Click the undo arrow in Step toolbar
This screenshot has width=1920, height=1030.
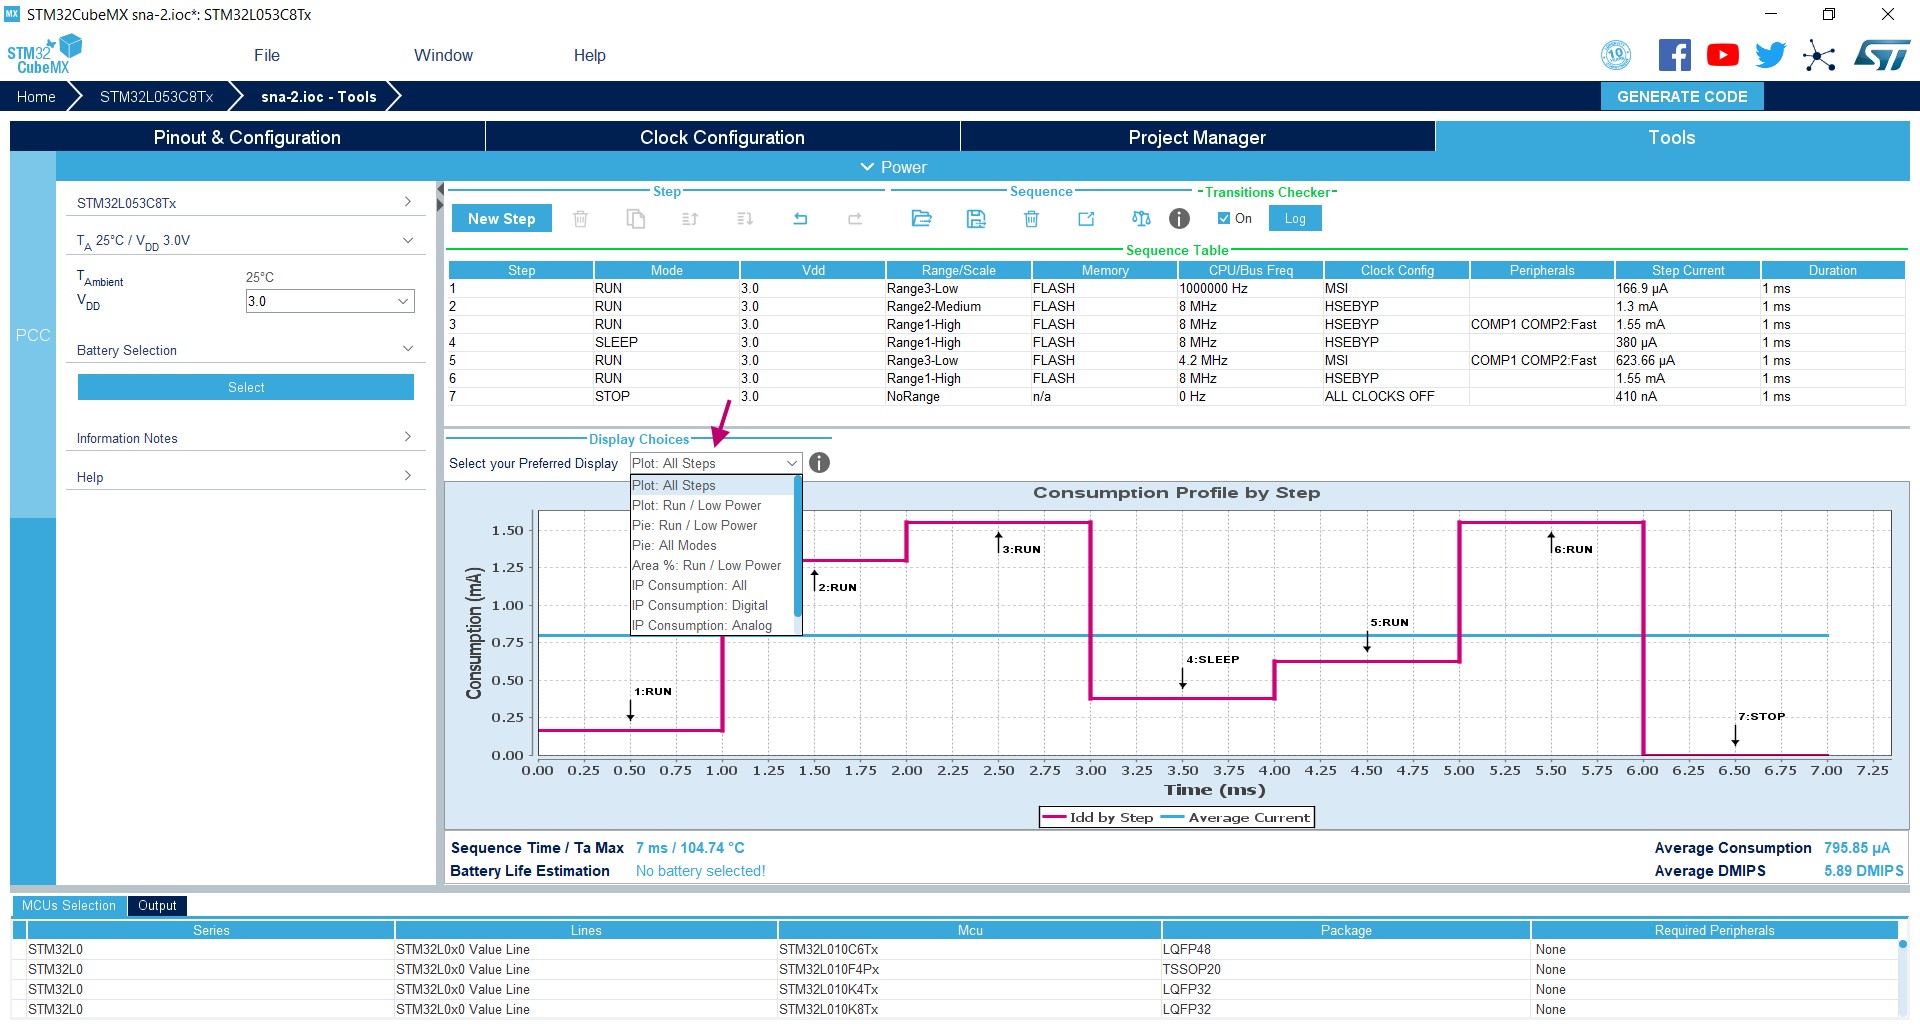coord(800,219)
